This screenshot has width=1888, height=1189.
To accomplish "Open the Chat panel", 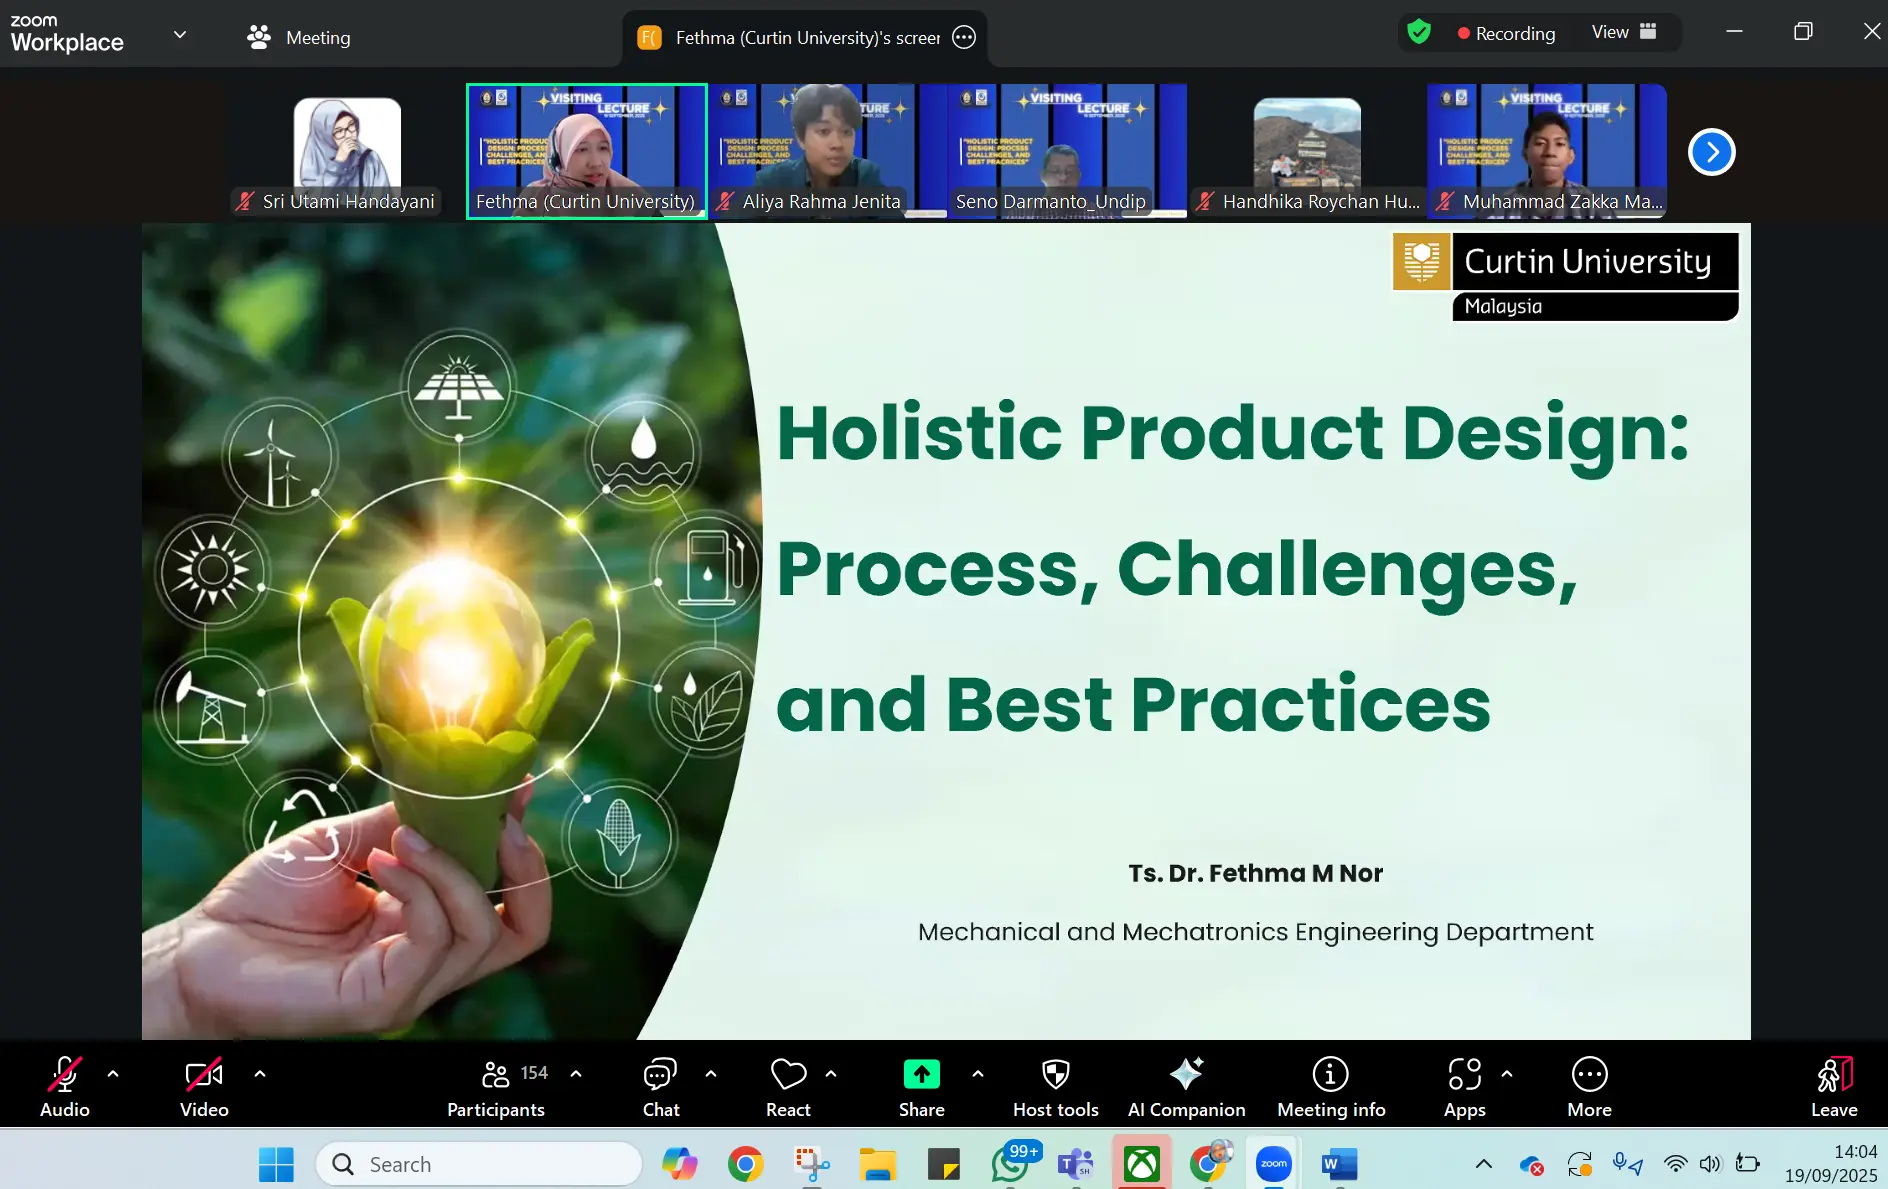I will 660,1086.
